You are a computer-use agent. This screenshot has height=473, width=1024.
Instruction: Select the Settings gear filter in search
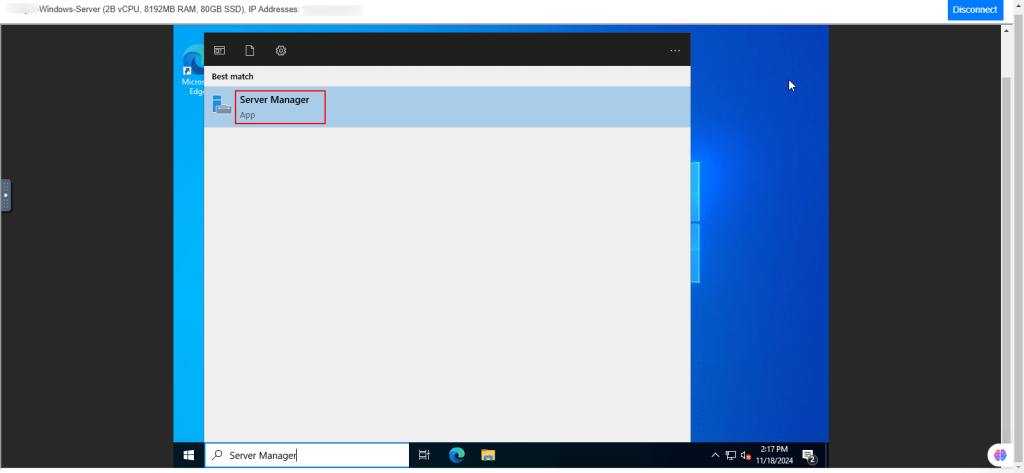[x=281, y=50]
